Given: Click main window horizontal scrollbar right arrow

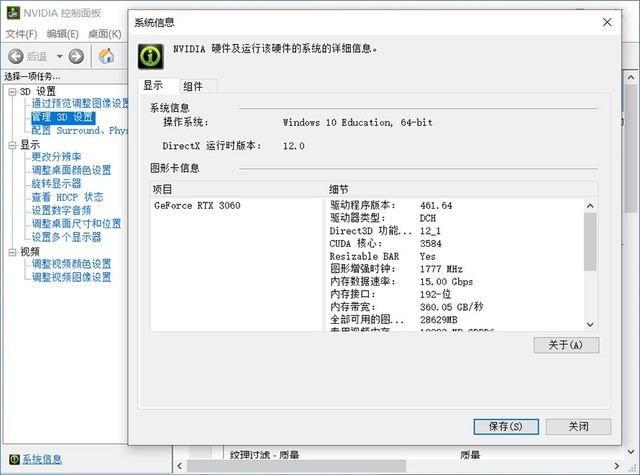Looking at the screenshot, I should 616,466.
